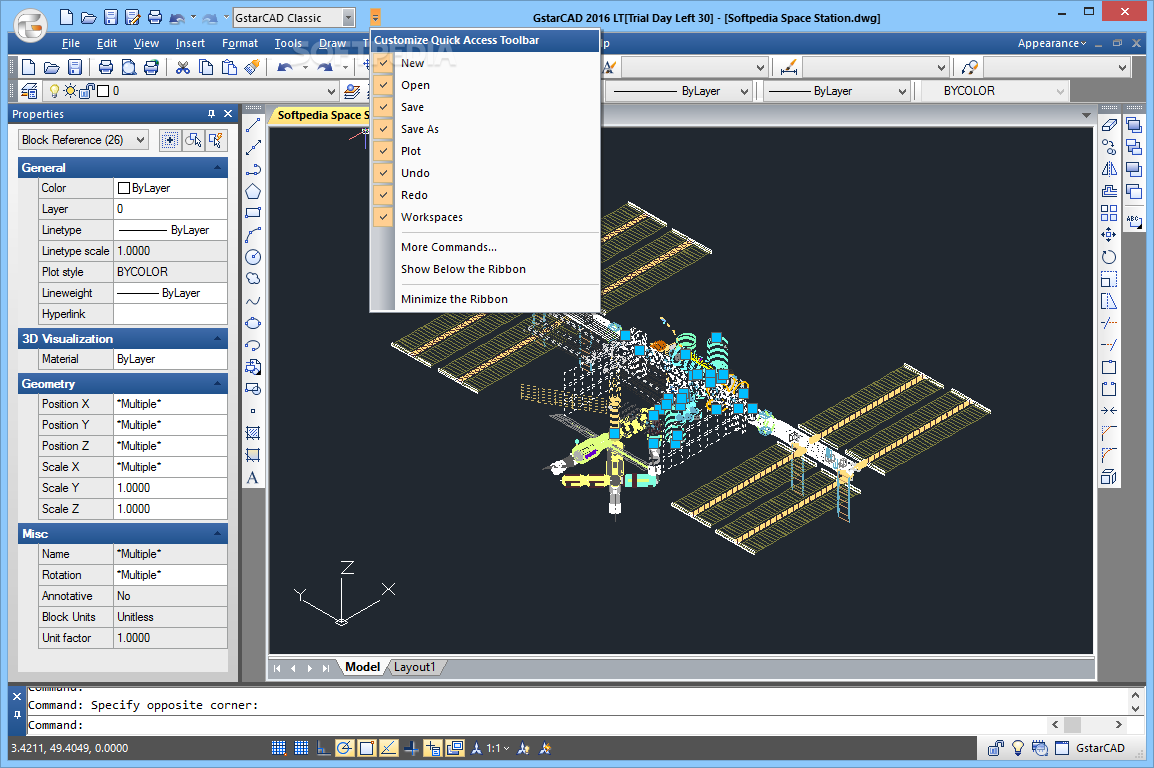Click the layer 0 color square
Image resolution: width=1154 pixels, height=768 pixels.
(104, 91)
